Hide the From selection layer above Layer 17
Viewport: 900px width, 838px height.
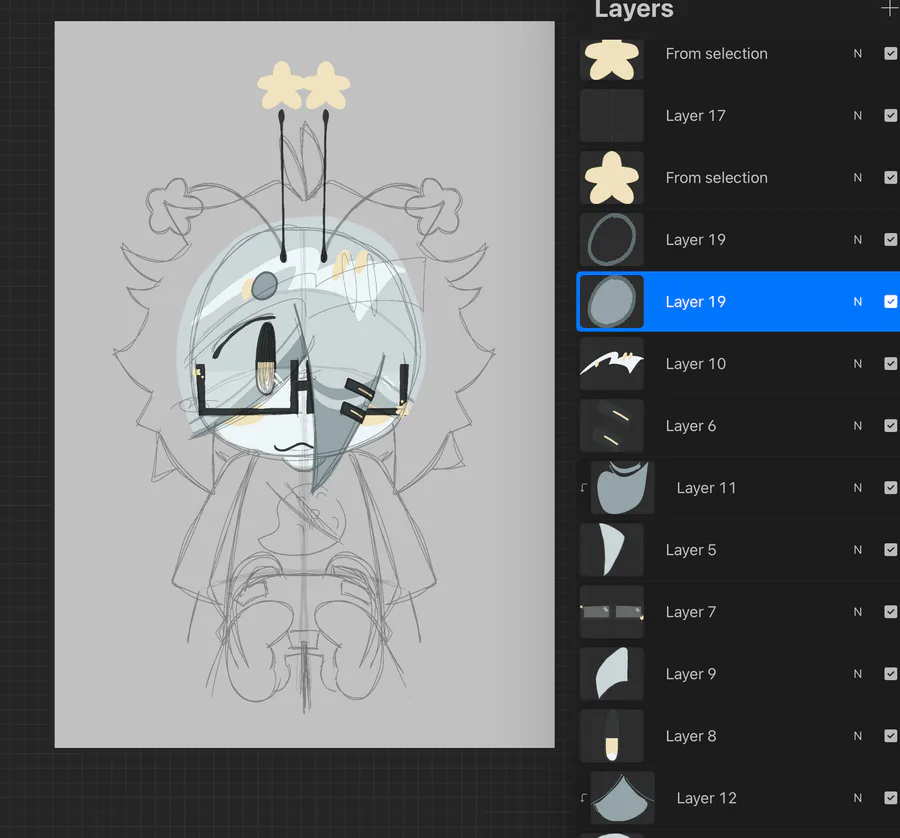tap(891, 53)
